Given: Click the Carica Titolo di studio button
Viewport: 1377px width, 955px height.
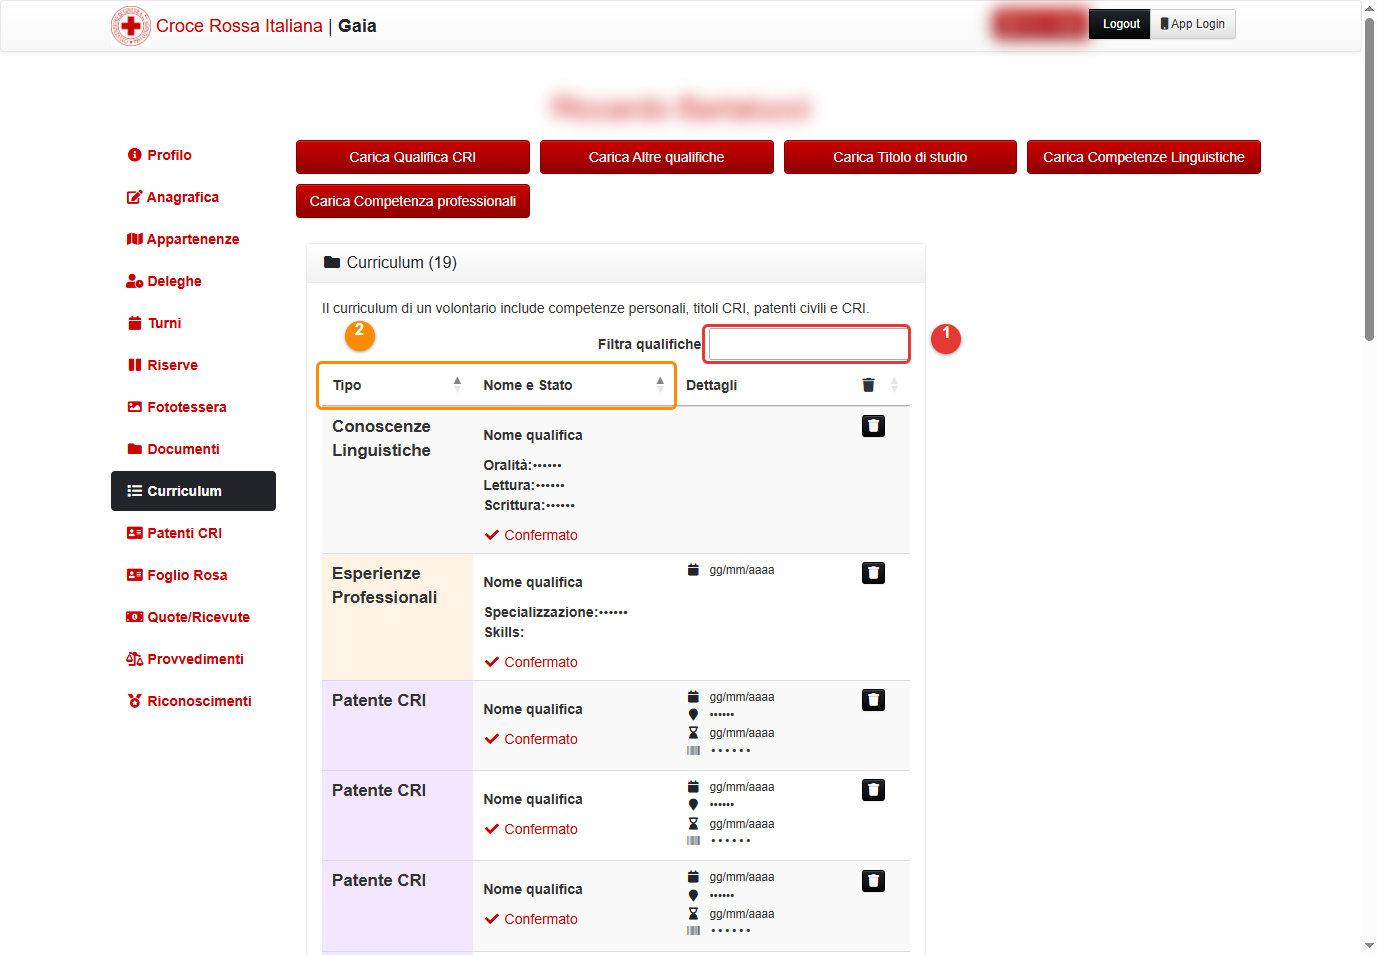Looking at the screenshot, I should click(x=900, y=157).
